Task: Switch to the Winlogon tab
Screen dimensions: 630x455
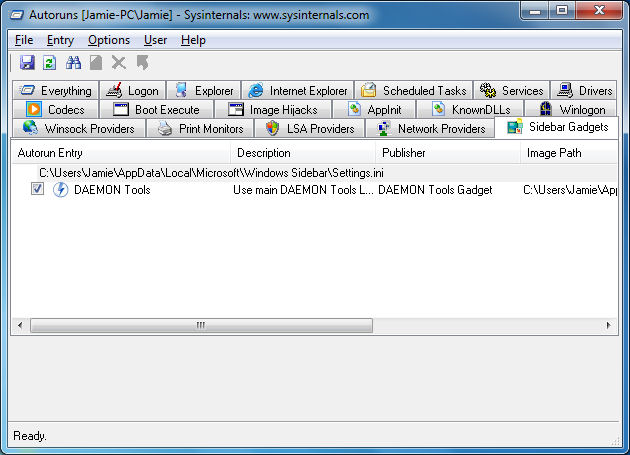Action: 571,109
